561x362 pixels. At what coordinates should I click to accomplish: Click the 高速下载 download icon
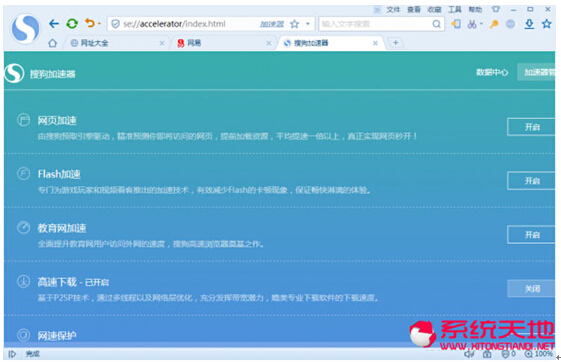tap(24, 282)
